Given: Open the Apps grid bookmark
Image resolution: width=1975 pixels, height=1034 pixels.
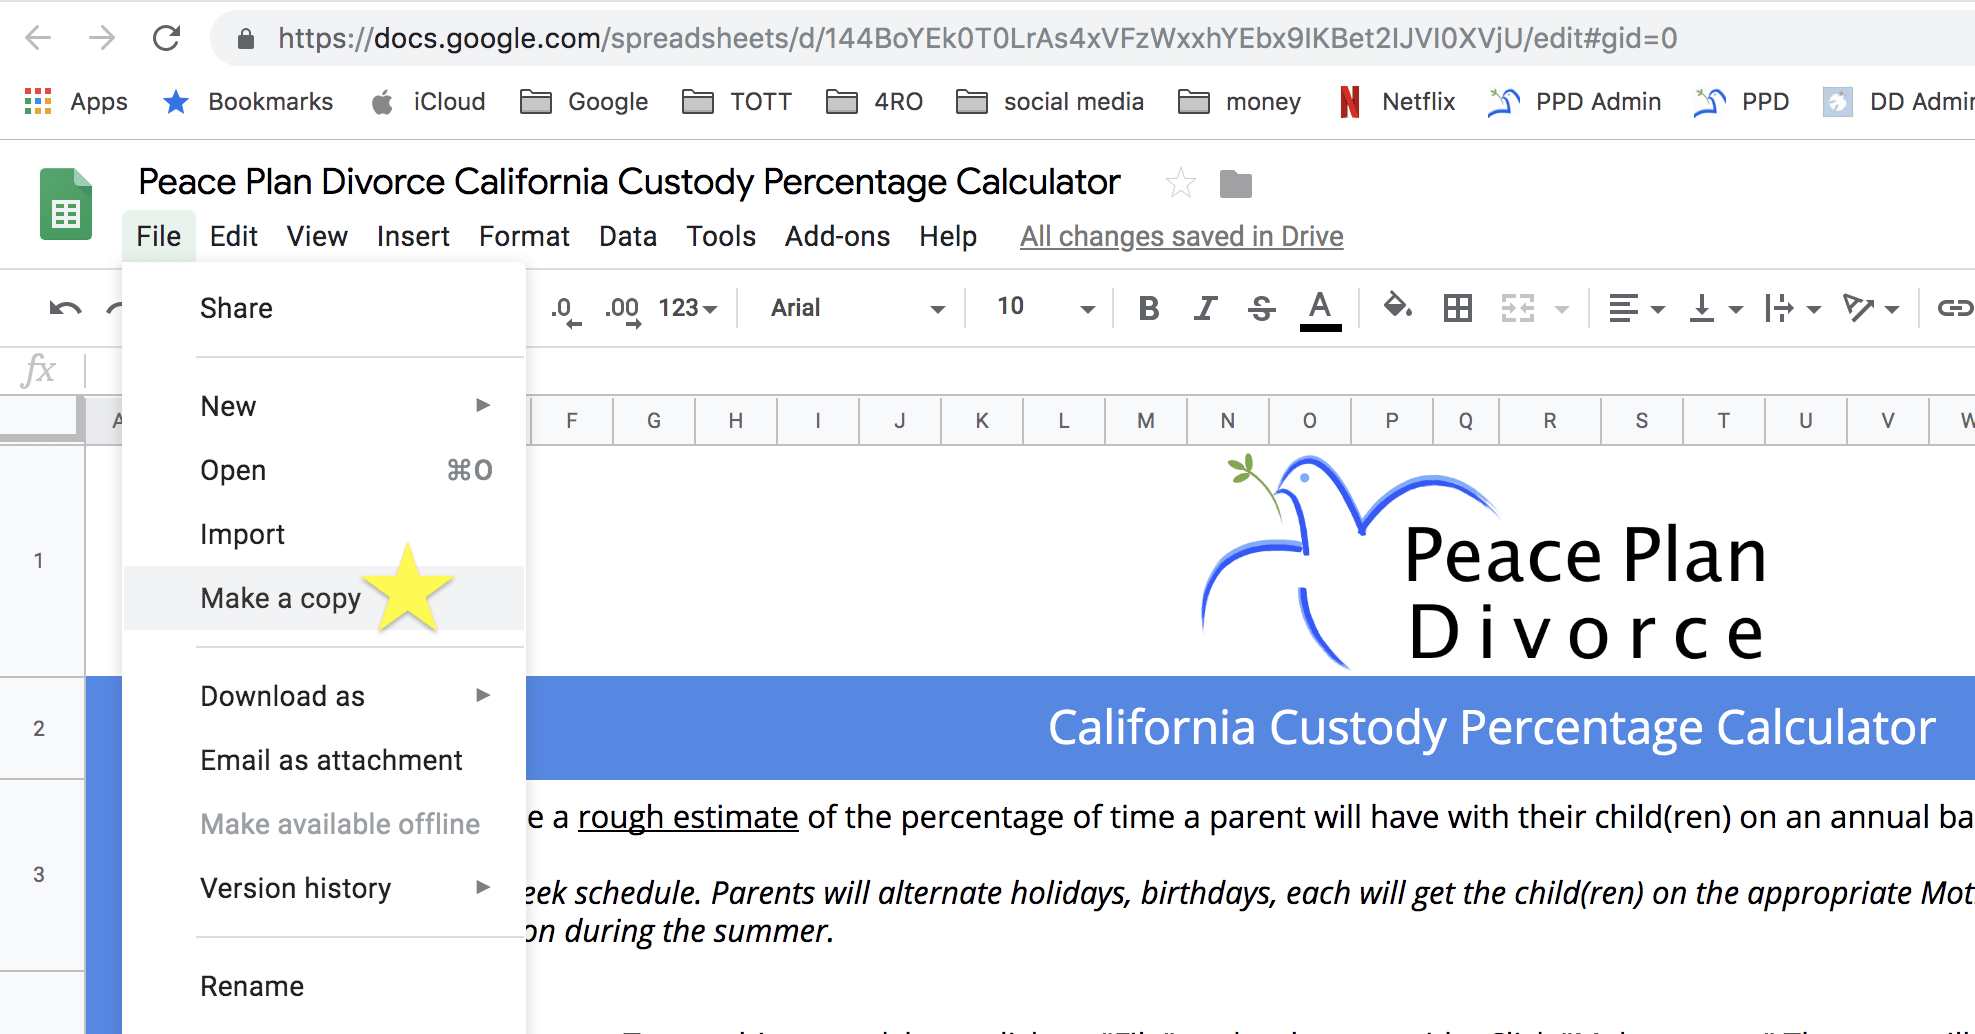Looking at the screenshot, I should click(x=76, y=102).
